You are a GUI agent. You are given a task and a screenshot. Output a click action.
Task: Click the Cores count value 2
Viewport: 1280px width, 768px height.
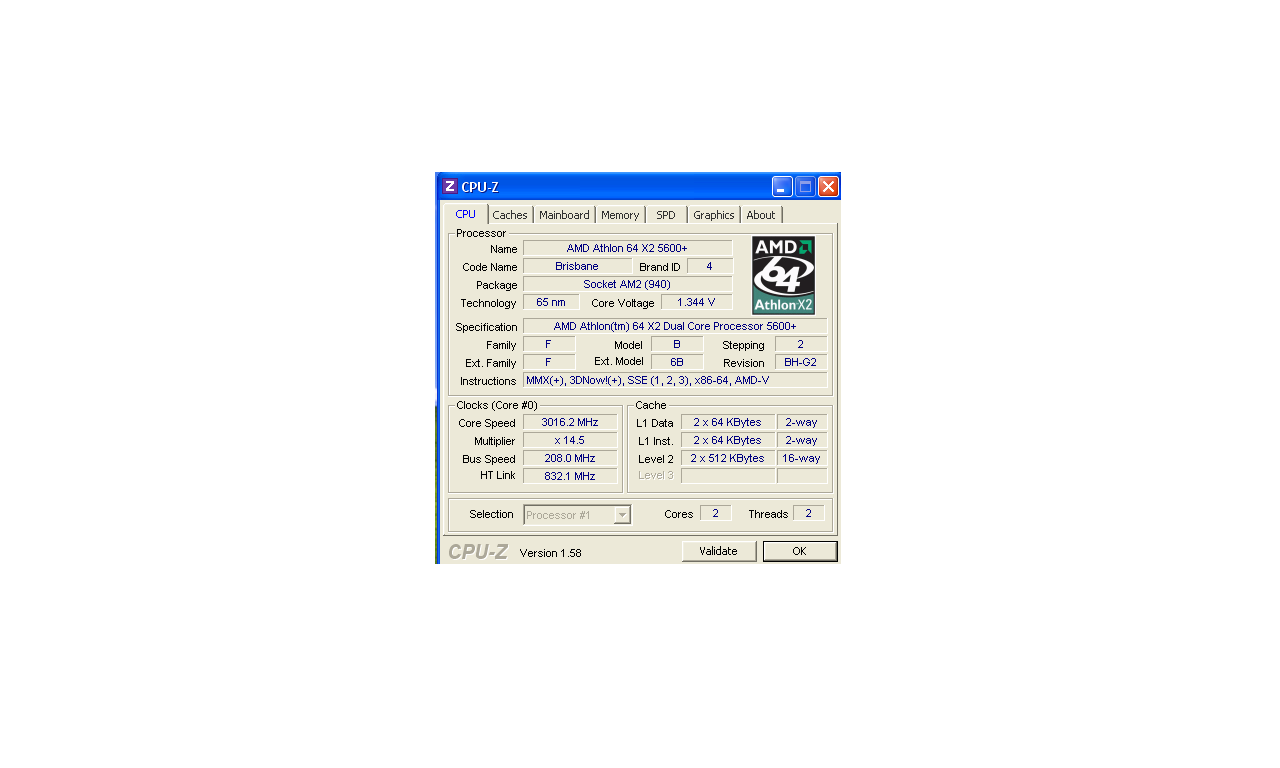(716, 513)
